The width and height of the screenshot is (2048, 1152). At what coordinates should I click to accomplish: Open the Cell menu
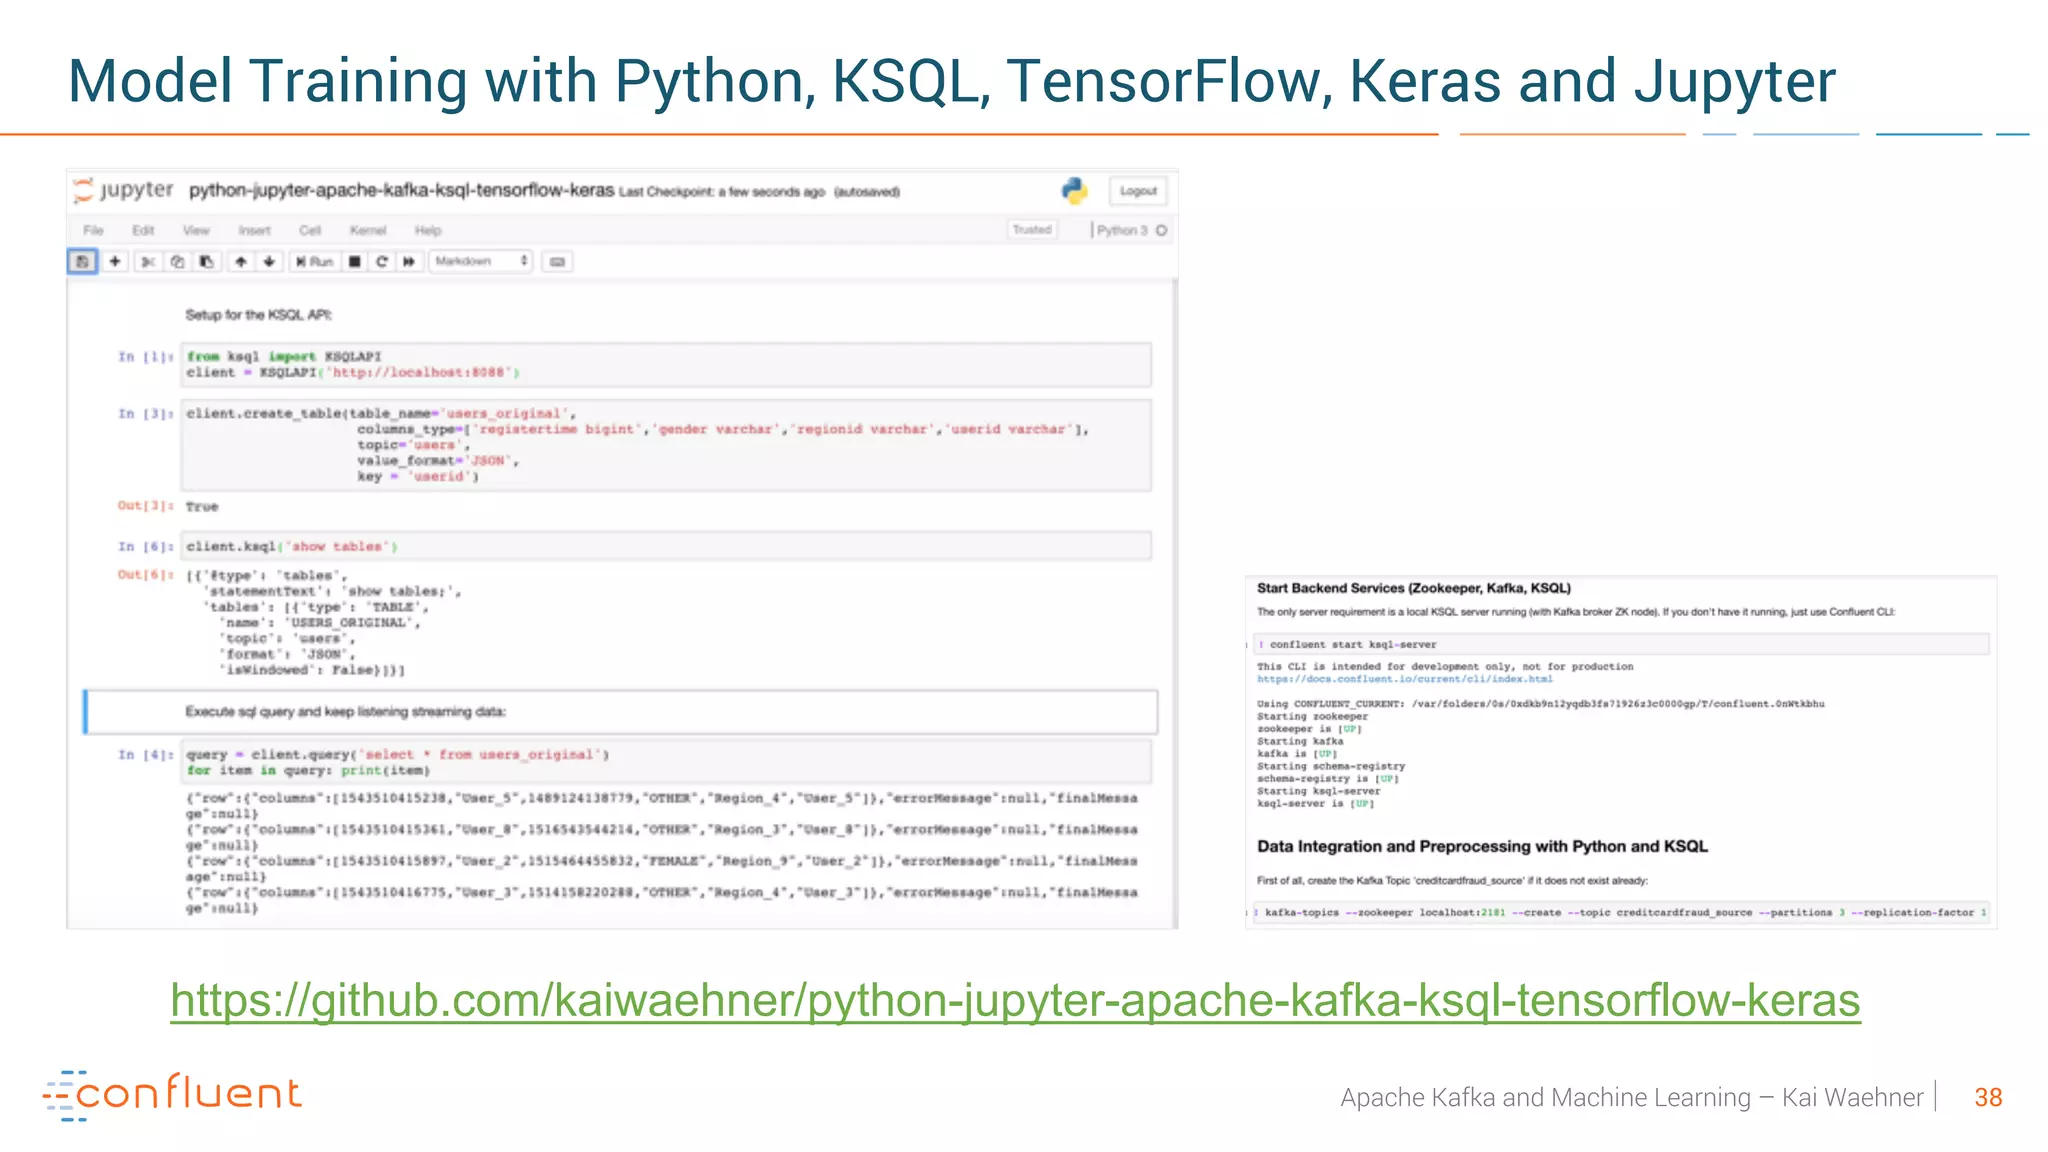[310, 230]
